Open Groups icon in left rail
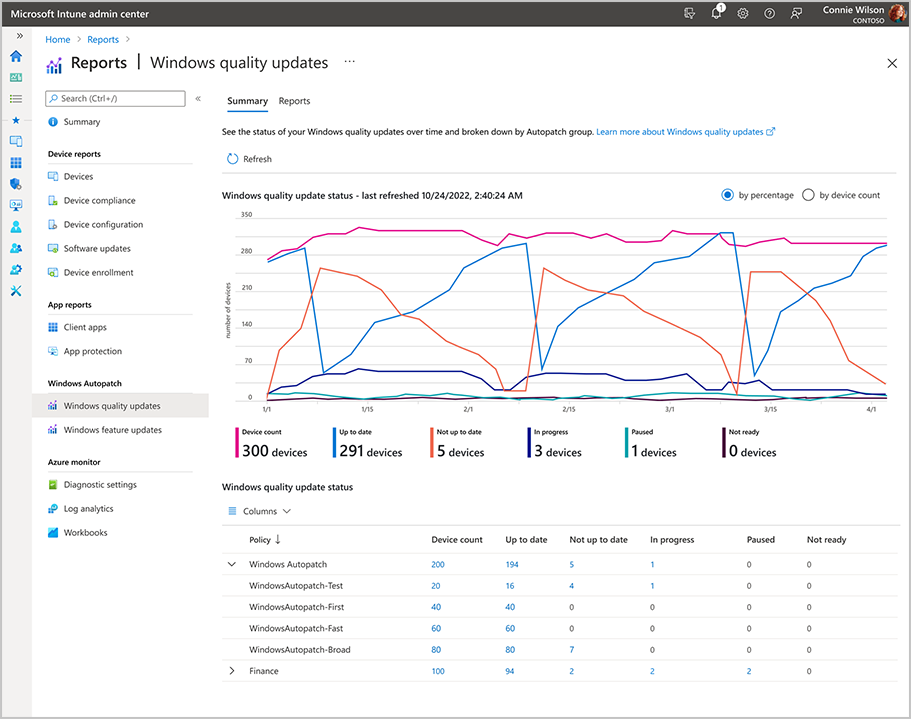 click(16, 248)
